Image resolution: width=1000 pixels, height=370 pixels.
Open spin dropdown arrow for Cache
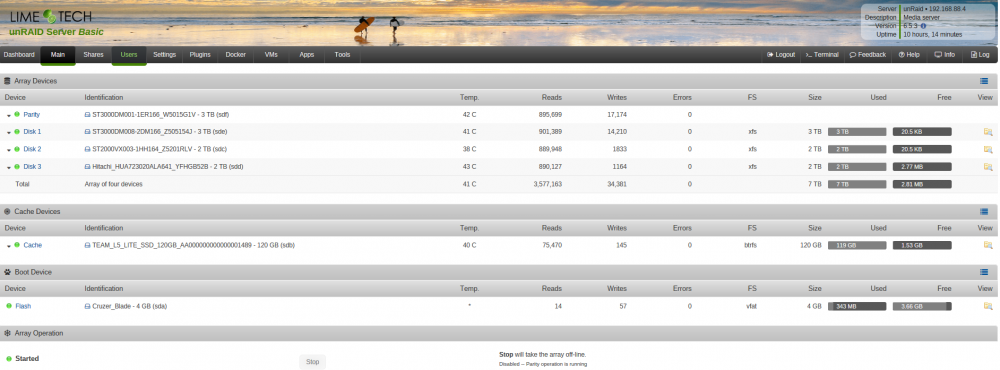(9, 246)
